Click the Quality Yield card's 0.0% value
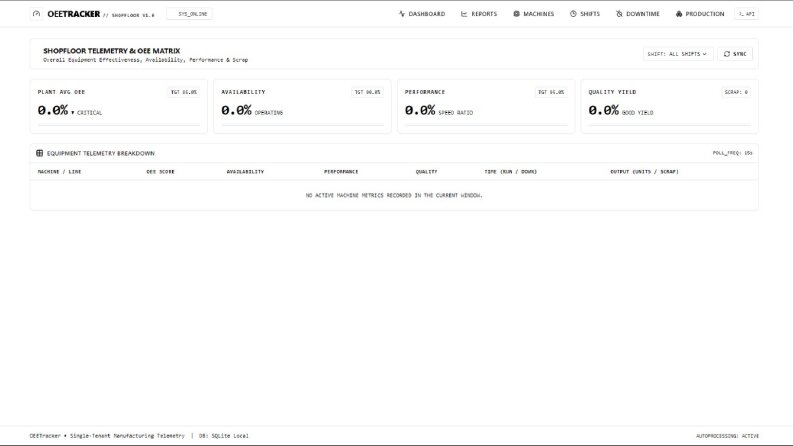 pos(603,110)
